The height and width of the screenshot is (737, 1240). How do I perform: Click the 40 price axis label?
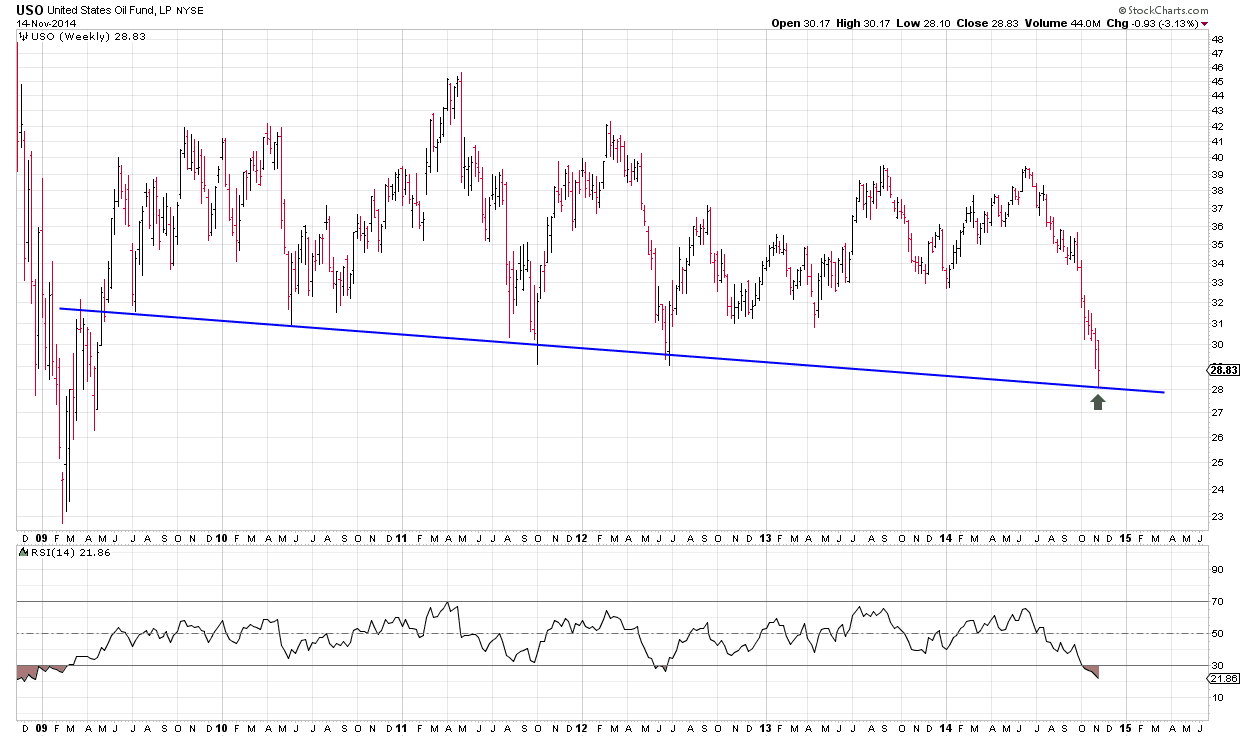(x=1217, y=157)
